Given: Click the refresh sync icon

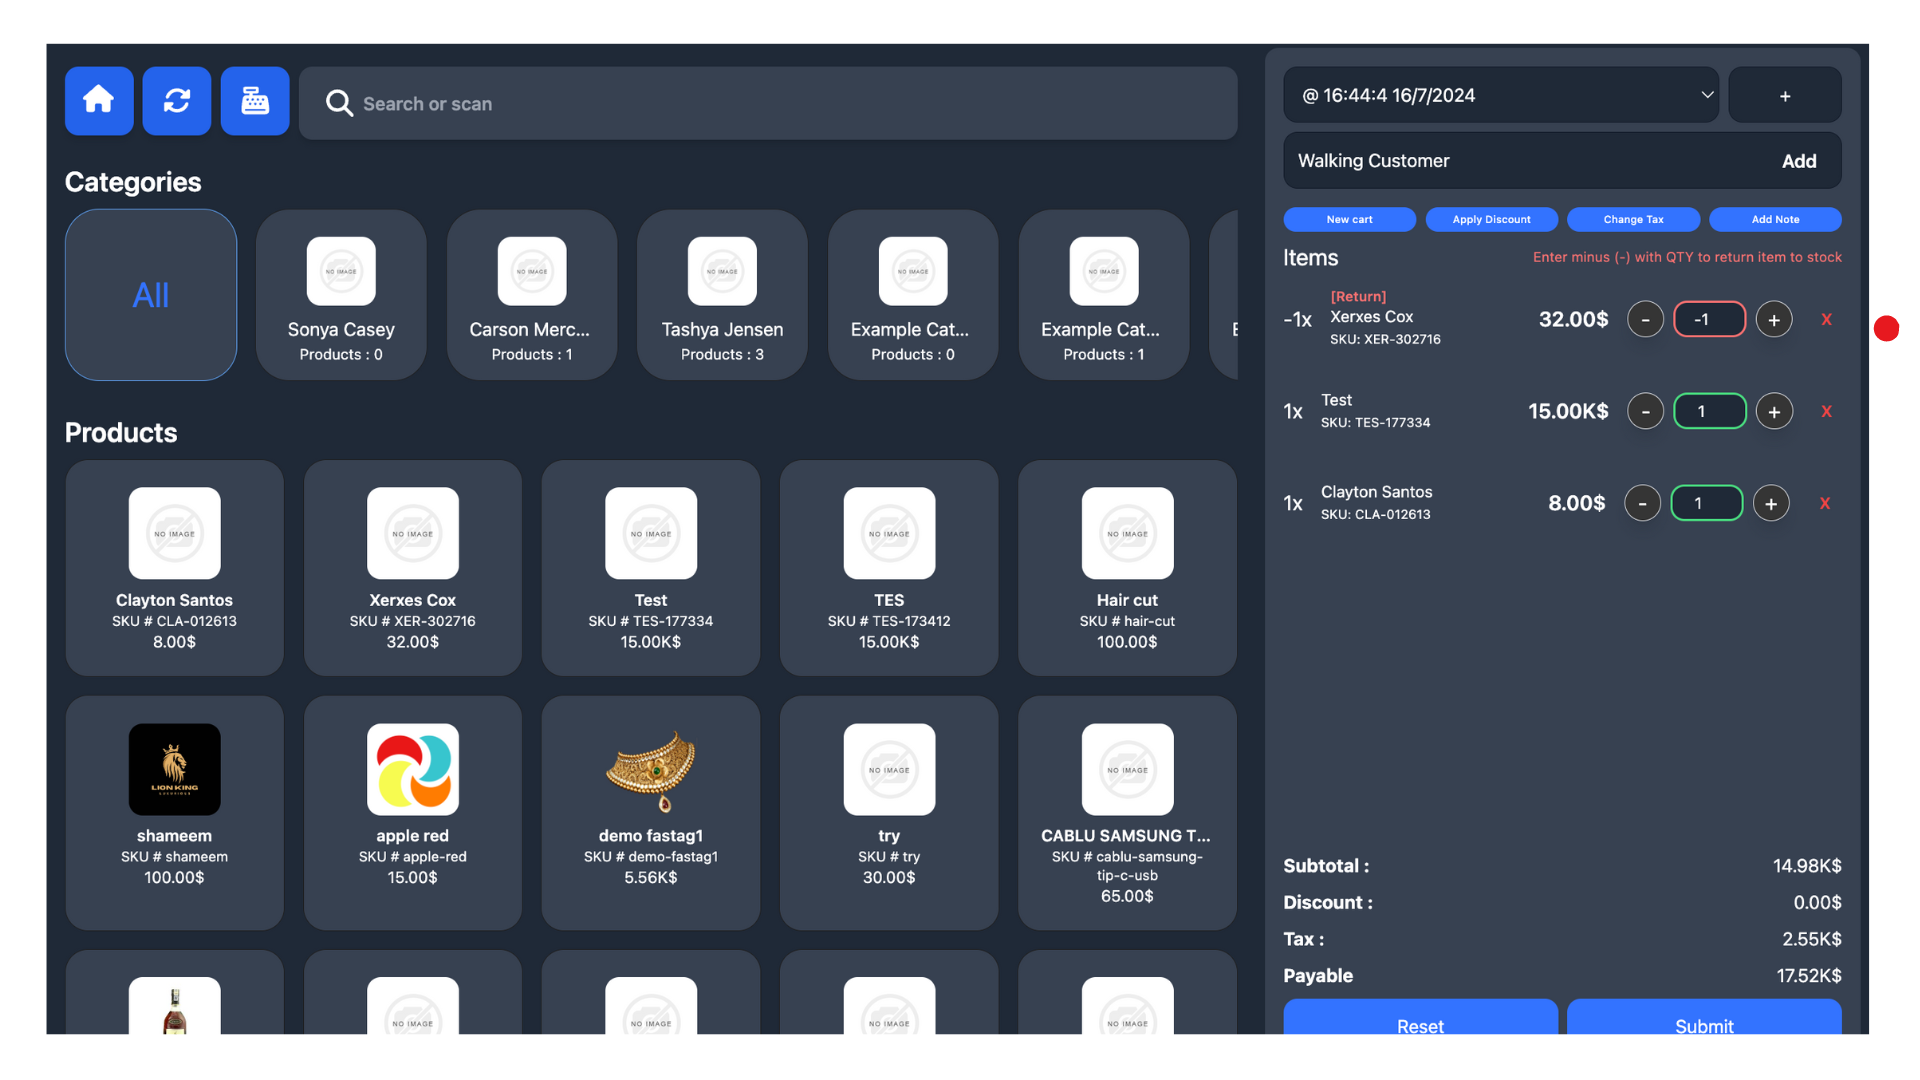Looking at the screenshot, I should (x=177, y=101).
